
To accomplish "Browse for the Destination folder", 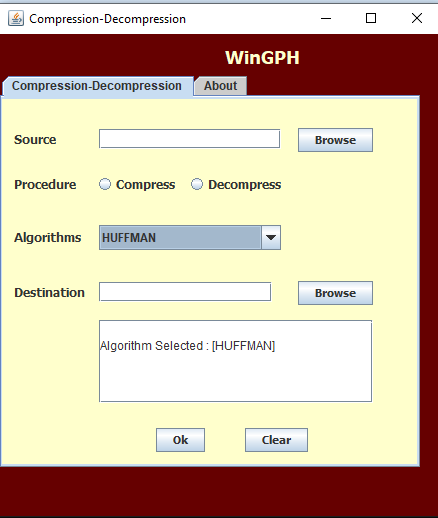I will pos(335,293).
